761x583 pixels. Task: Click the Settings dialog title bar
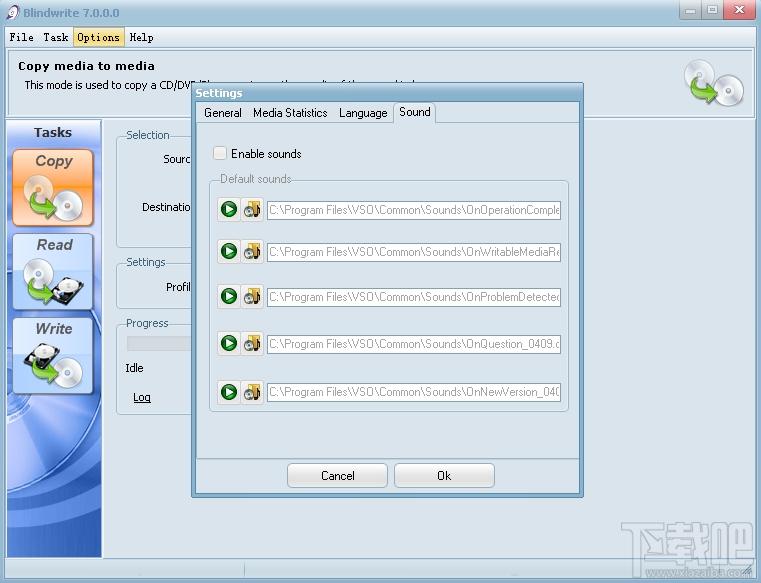(387, 93)
